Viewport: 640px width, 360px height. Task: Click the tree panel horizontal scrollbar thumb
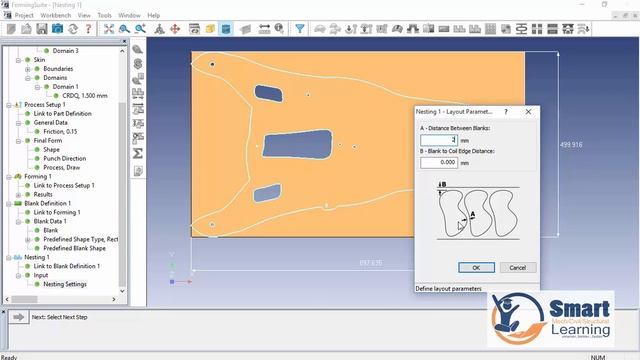click(x=24, y=299)
